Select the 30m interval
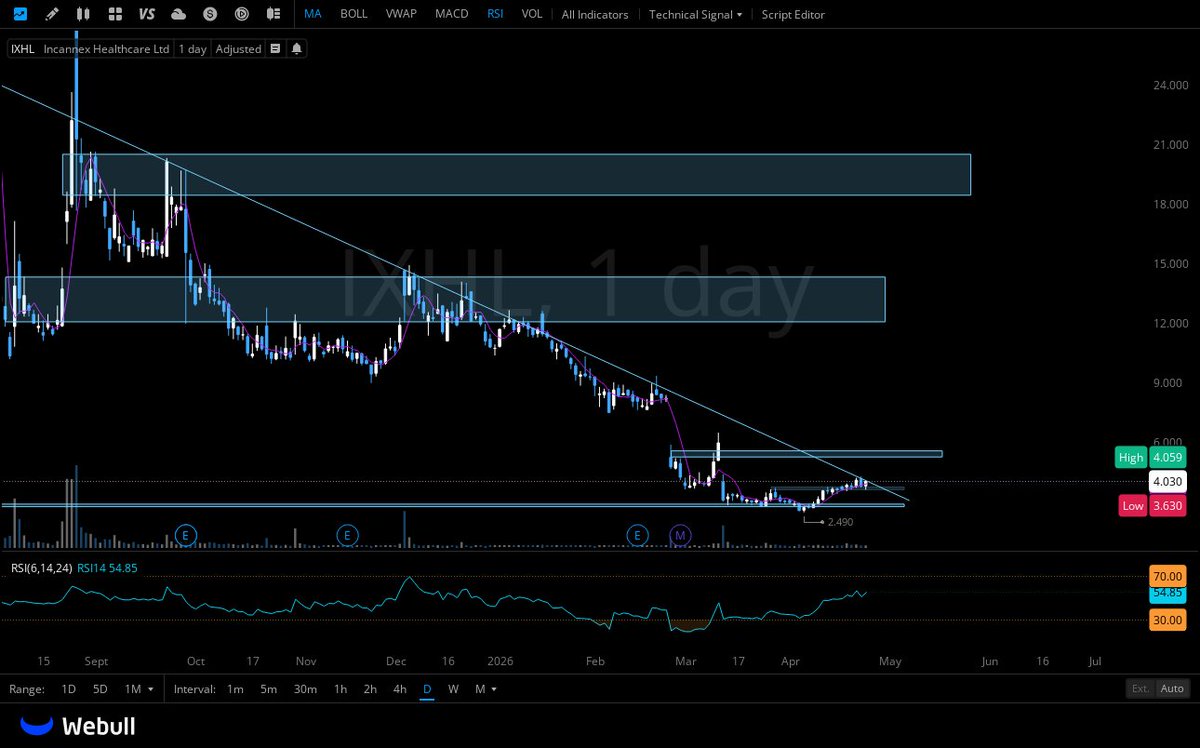Screen dimensions: 1200x748 pos(305,689)
